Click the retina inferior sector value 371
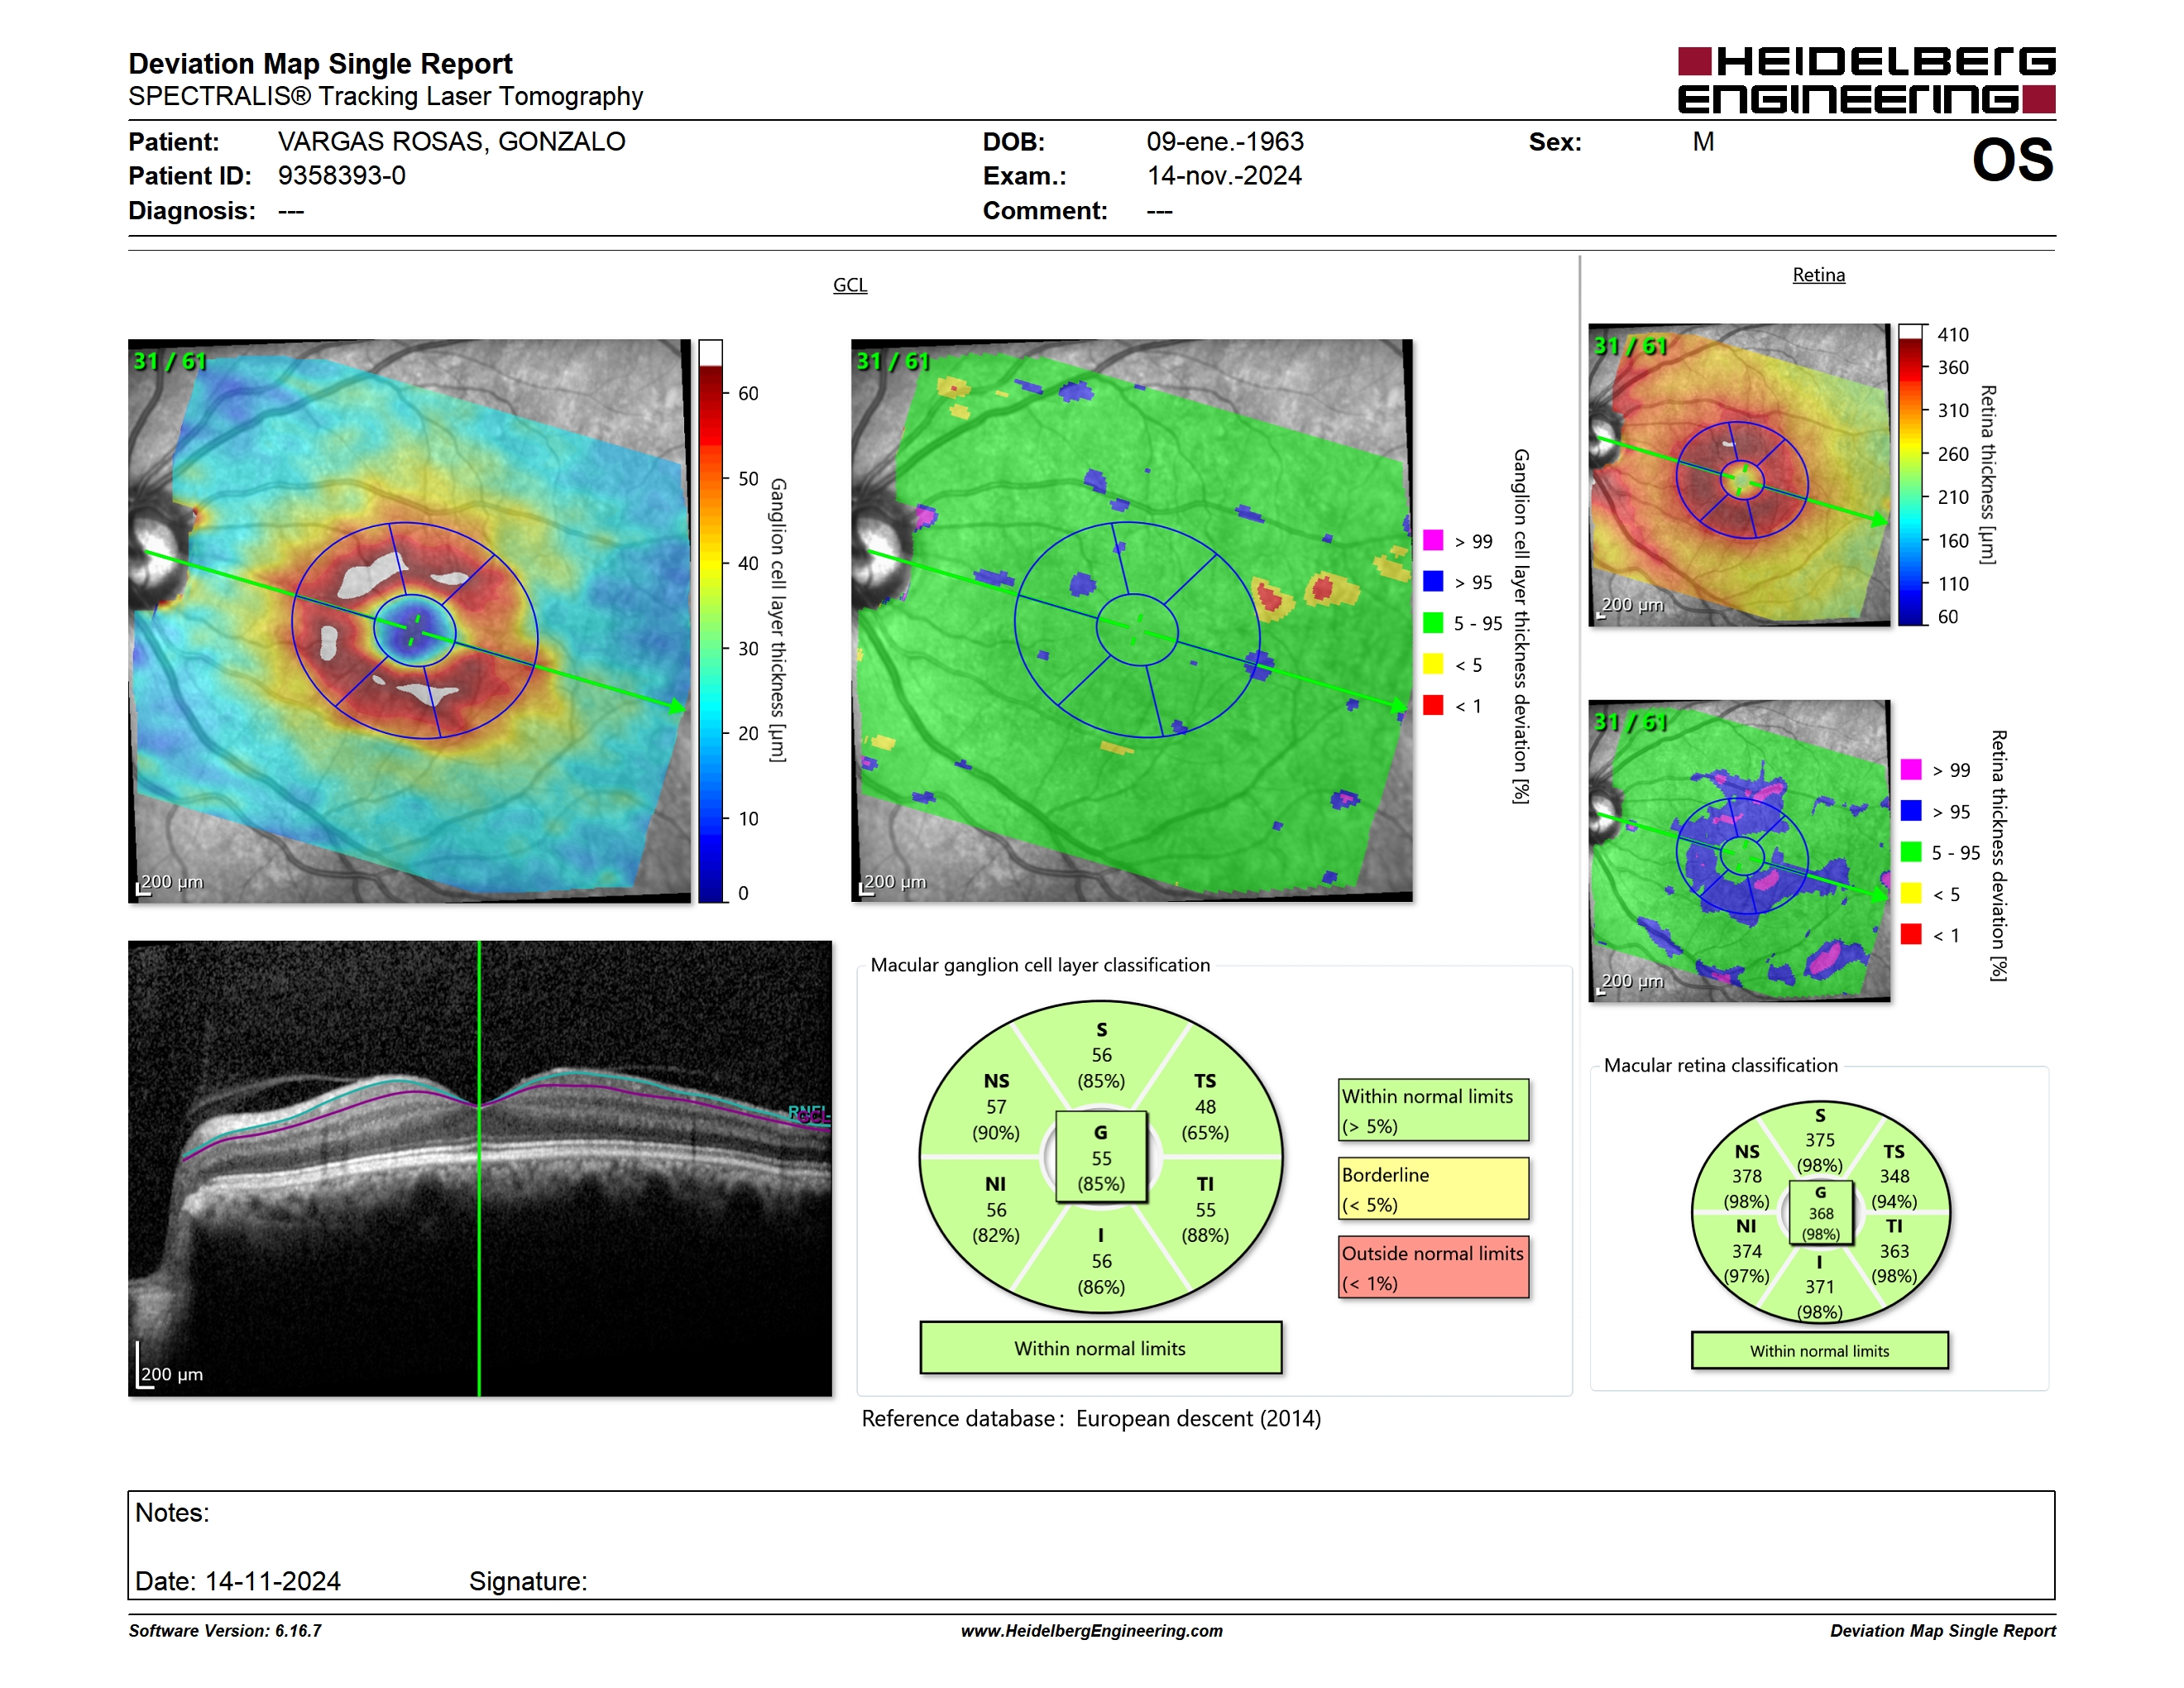Viewport: 2184px width, 1688px height. click(1819, 1287)
